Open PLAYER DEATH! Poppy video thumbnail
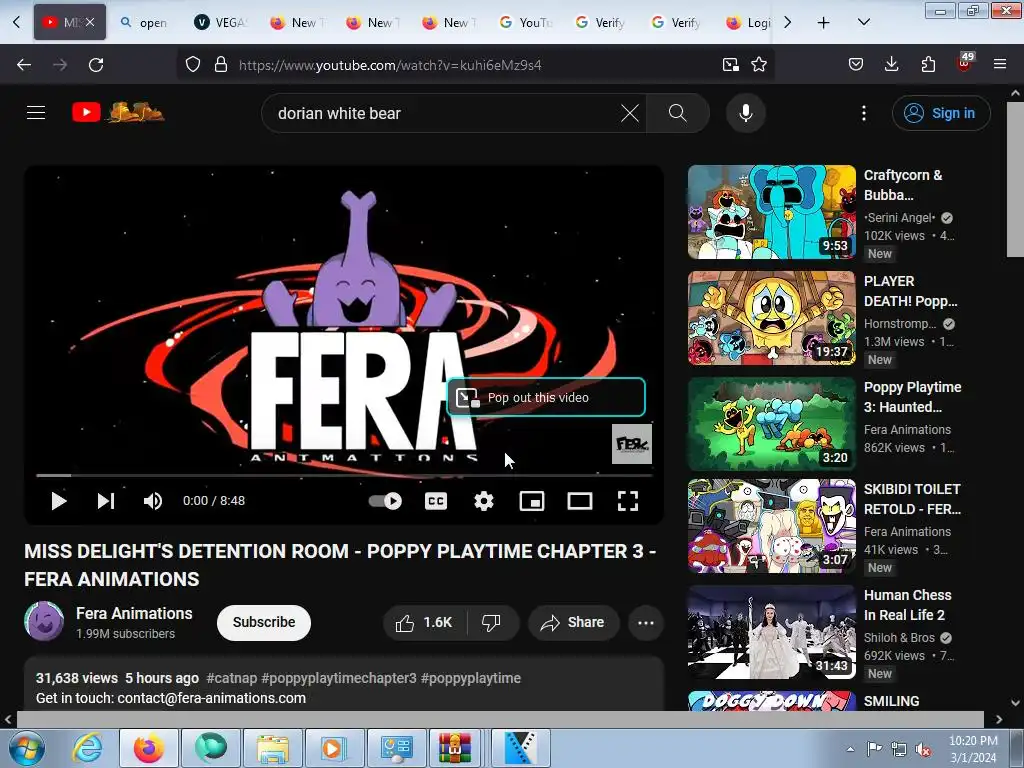The image size is (1024, 768). pos(771,317)
